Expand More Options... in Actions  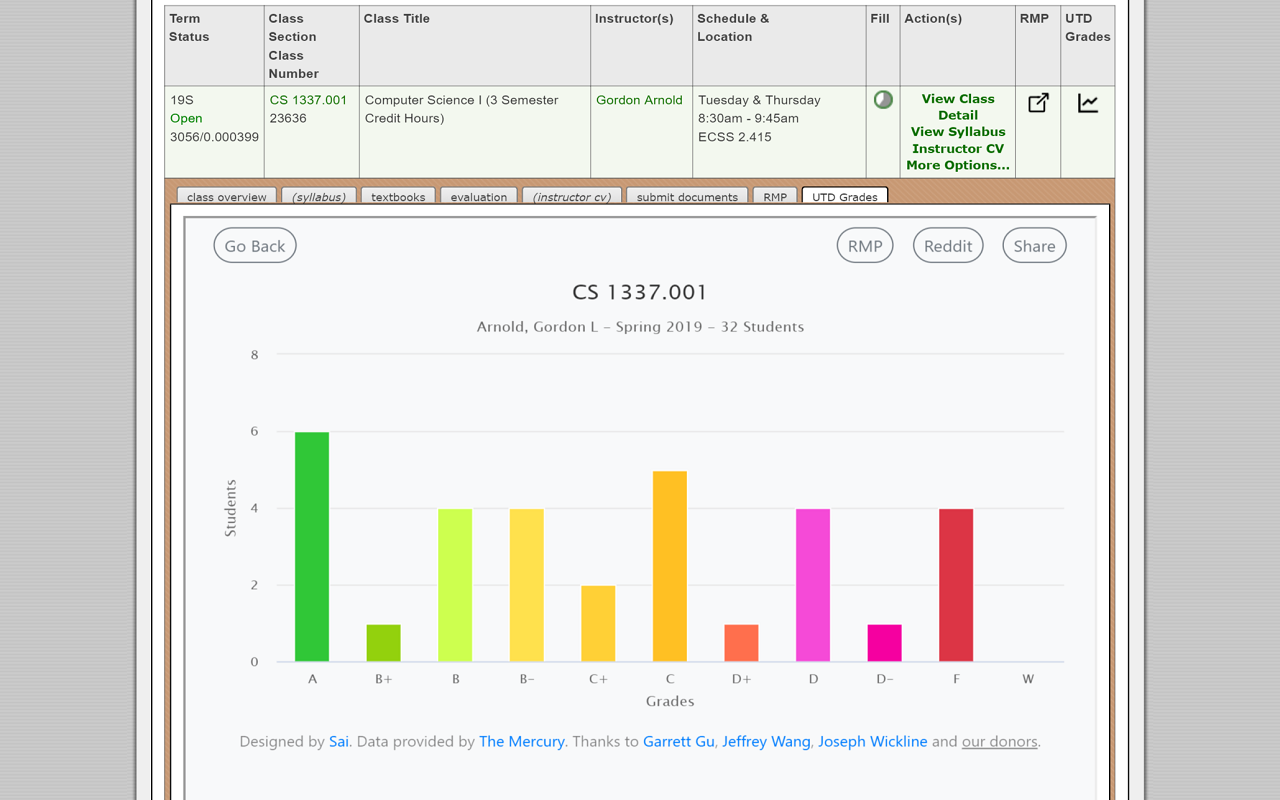tap(958, 166)
